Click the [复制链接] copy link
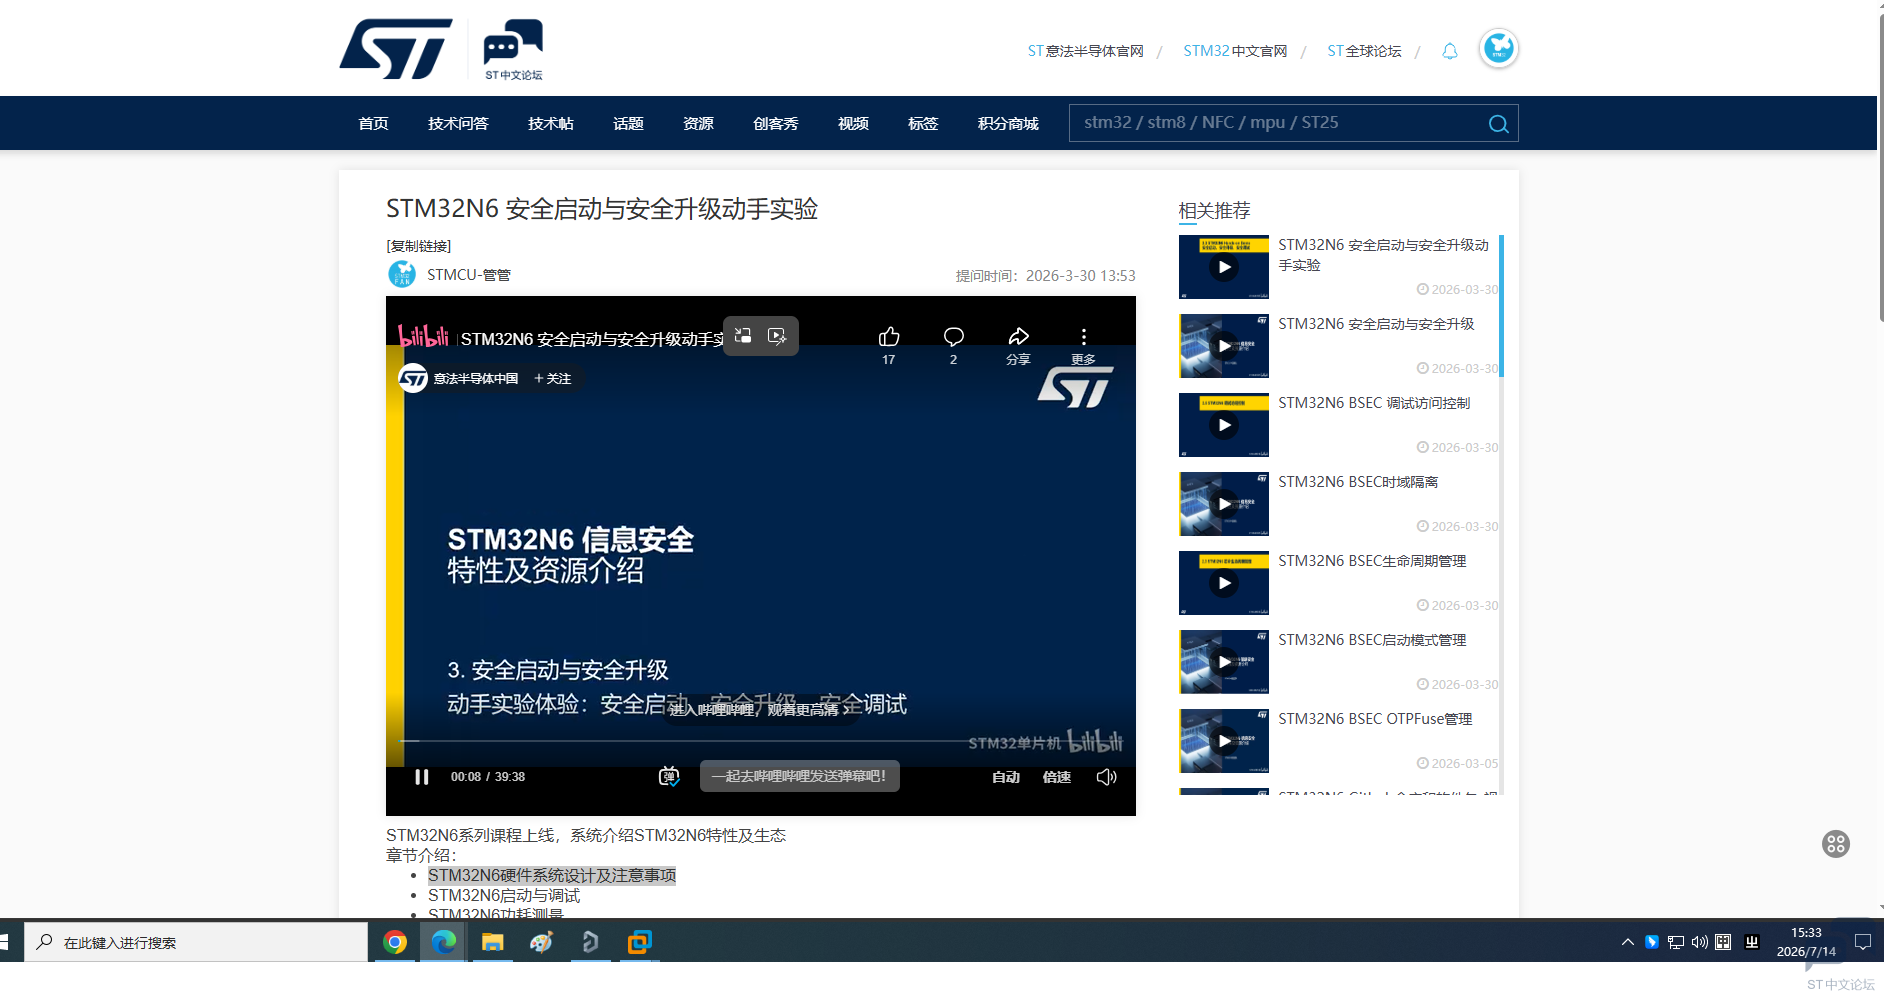Screen dimensions: 1884x1000 [419, 246]
